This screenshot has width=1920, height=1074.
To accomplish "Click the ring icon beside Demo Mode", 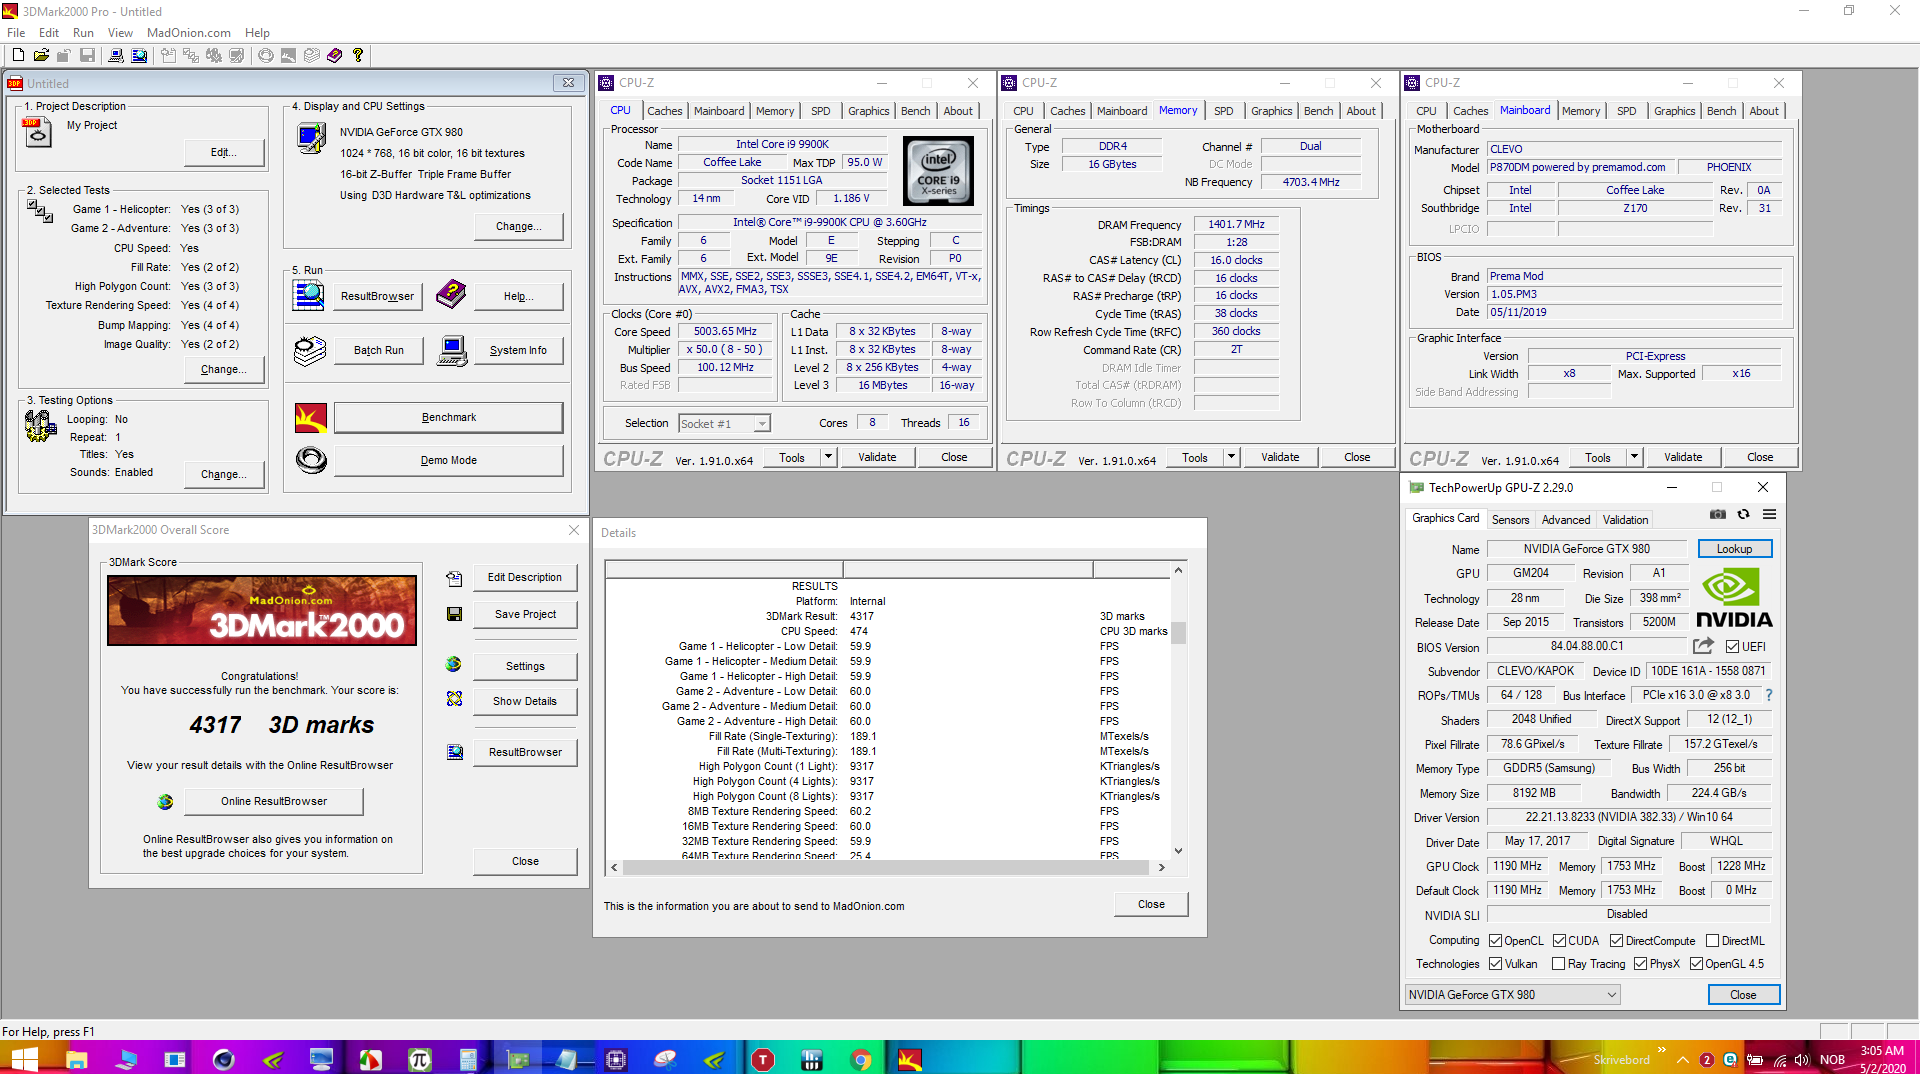I will point(311,460).
